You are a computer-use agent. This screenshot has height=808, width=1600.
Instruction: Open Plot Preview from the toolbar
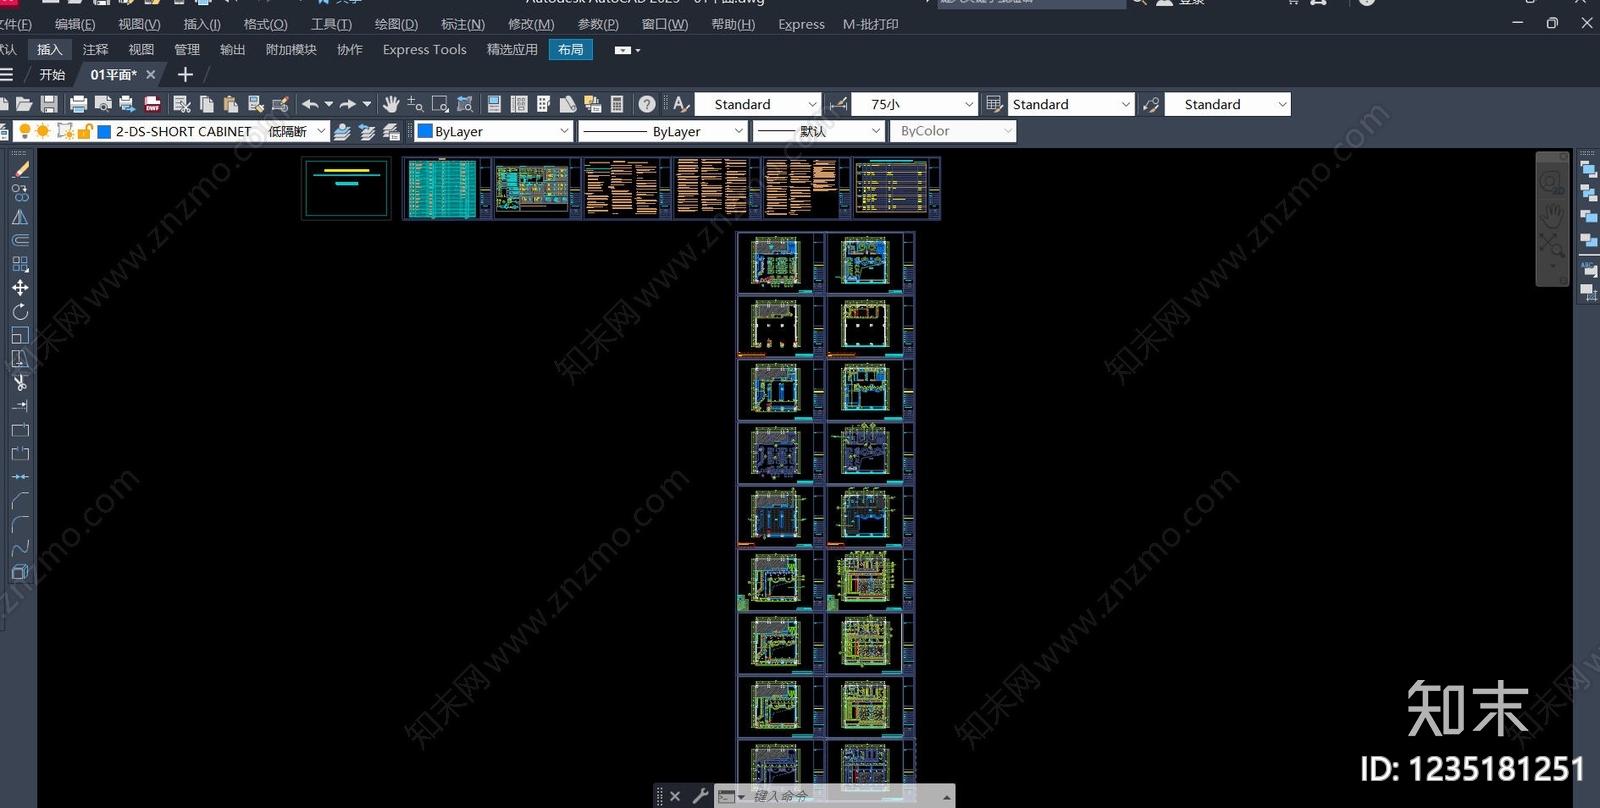coord(103,104)
